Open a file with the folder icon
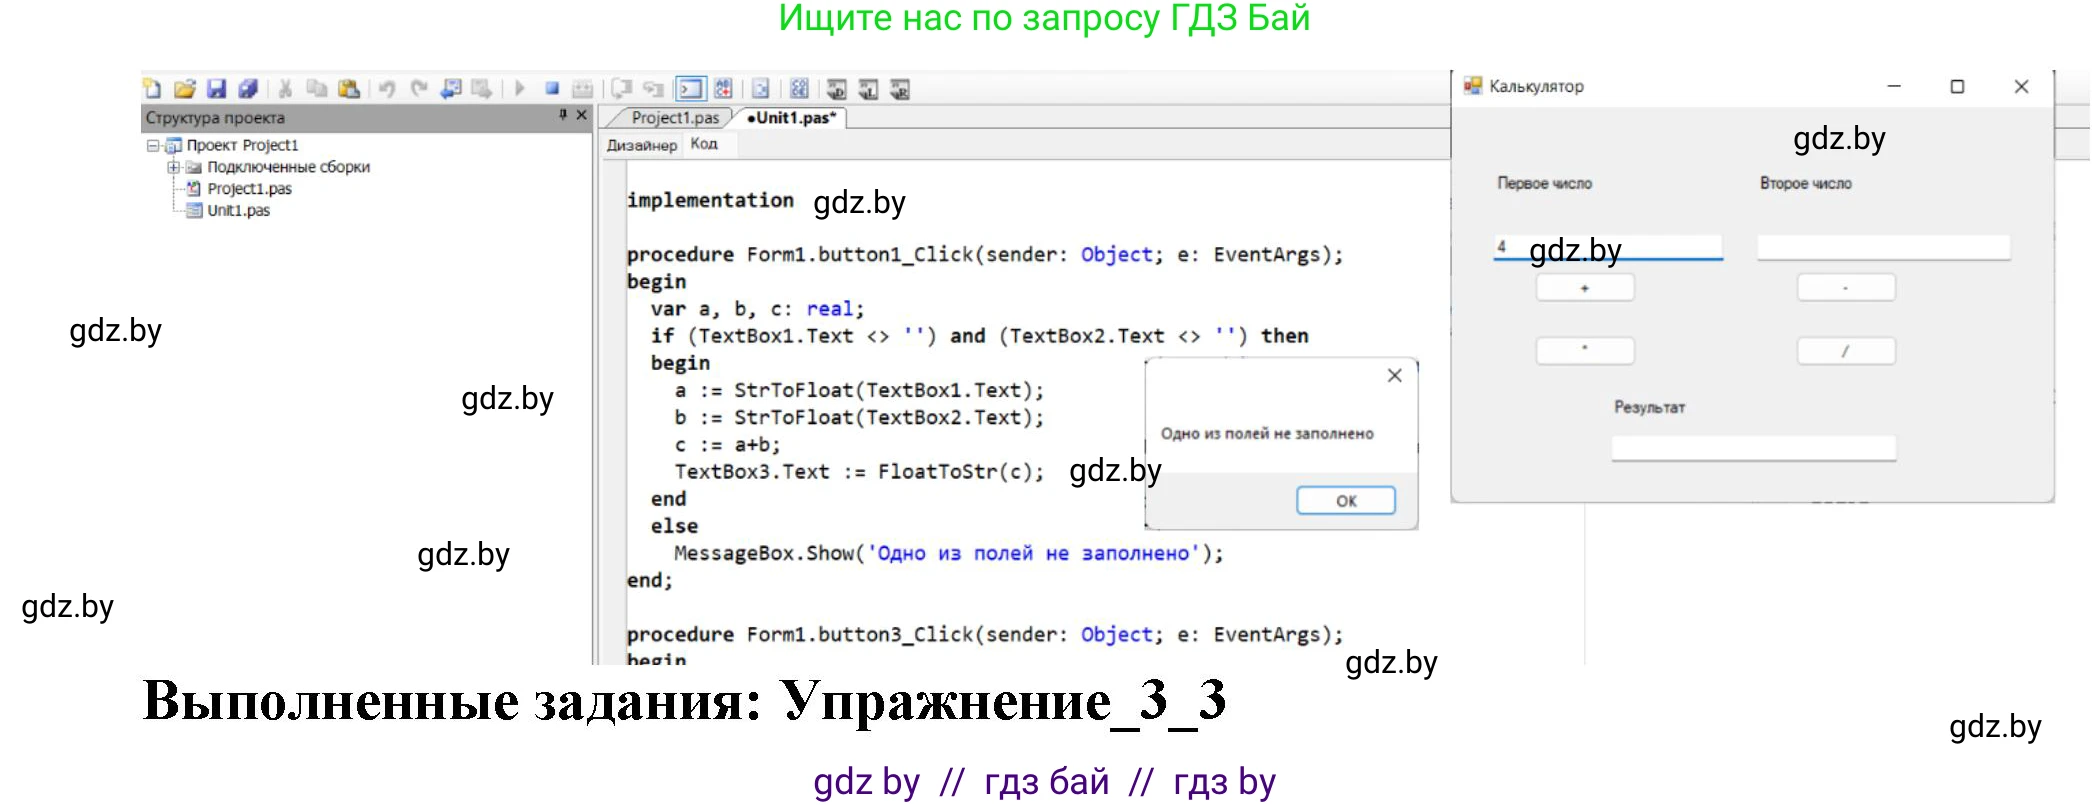 pos(184,89)
